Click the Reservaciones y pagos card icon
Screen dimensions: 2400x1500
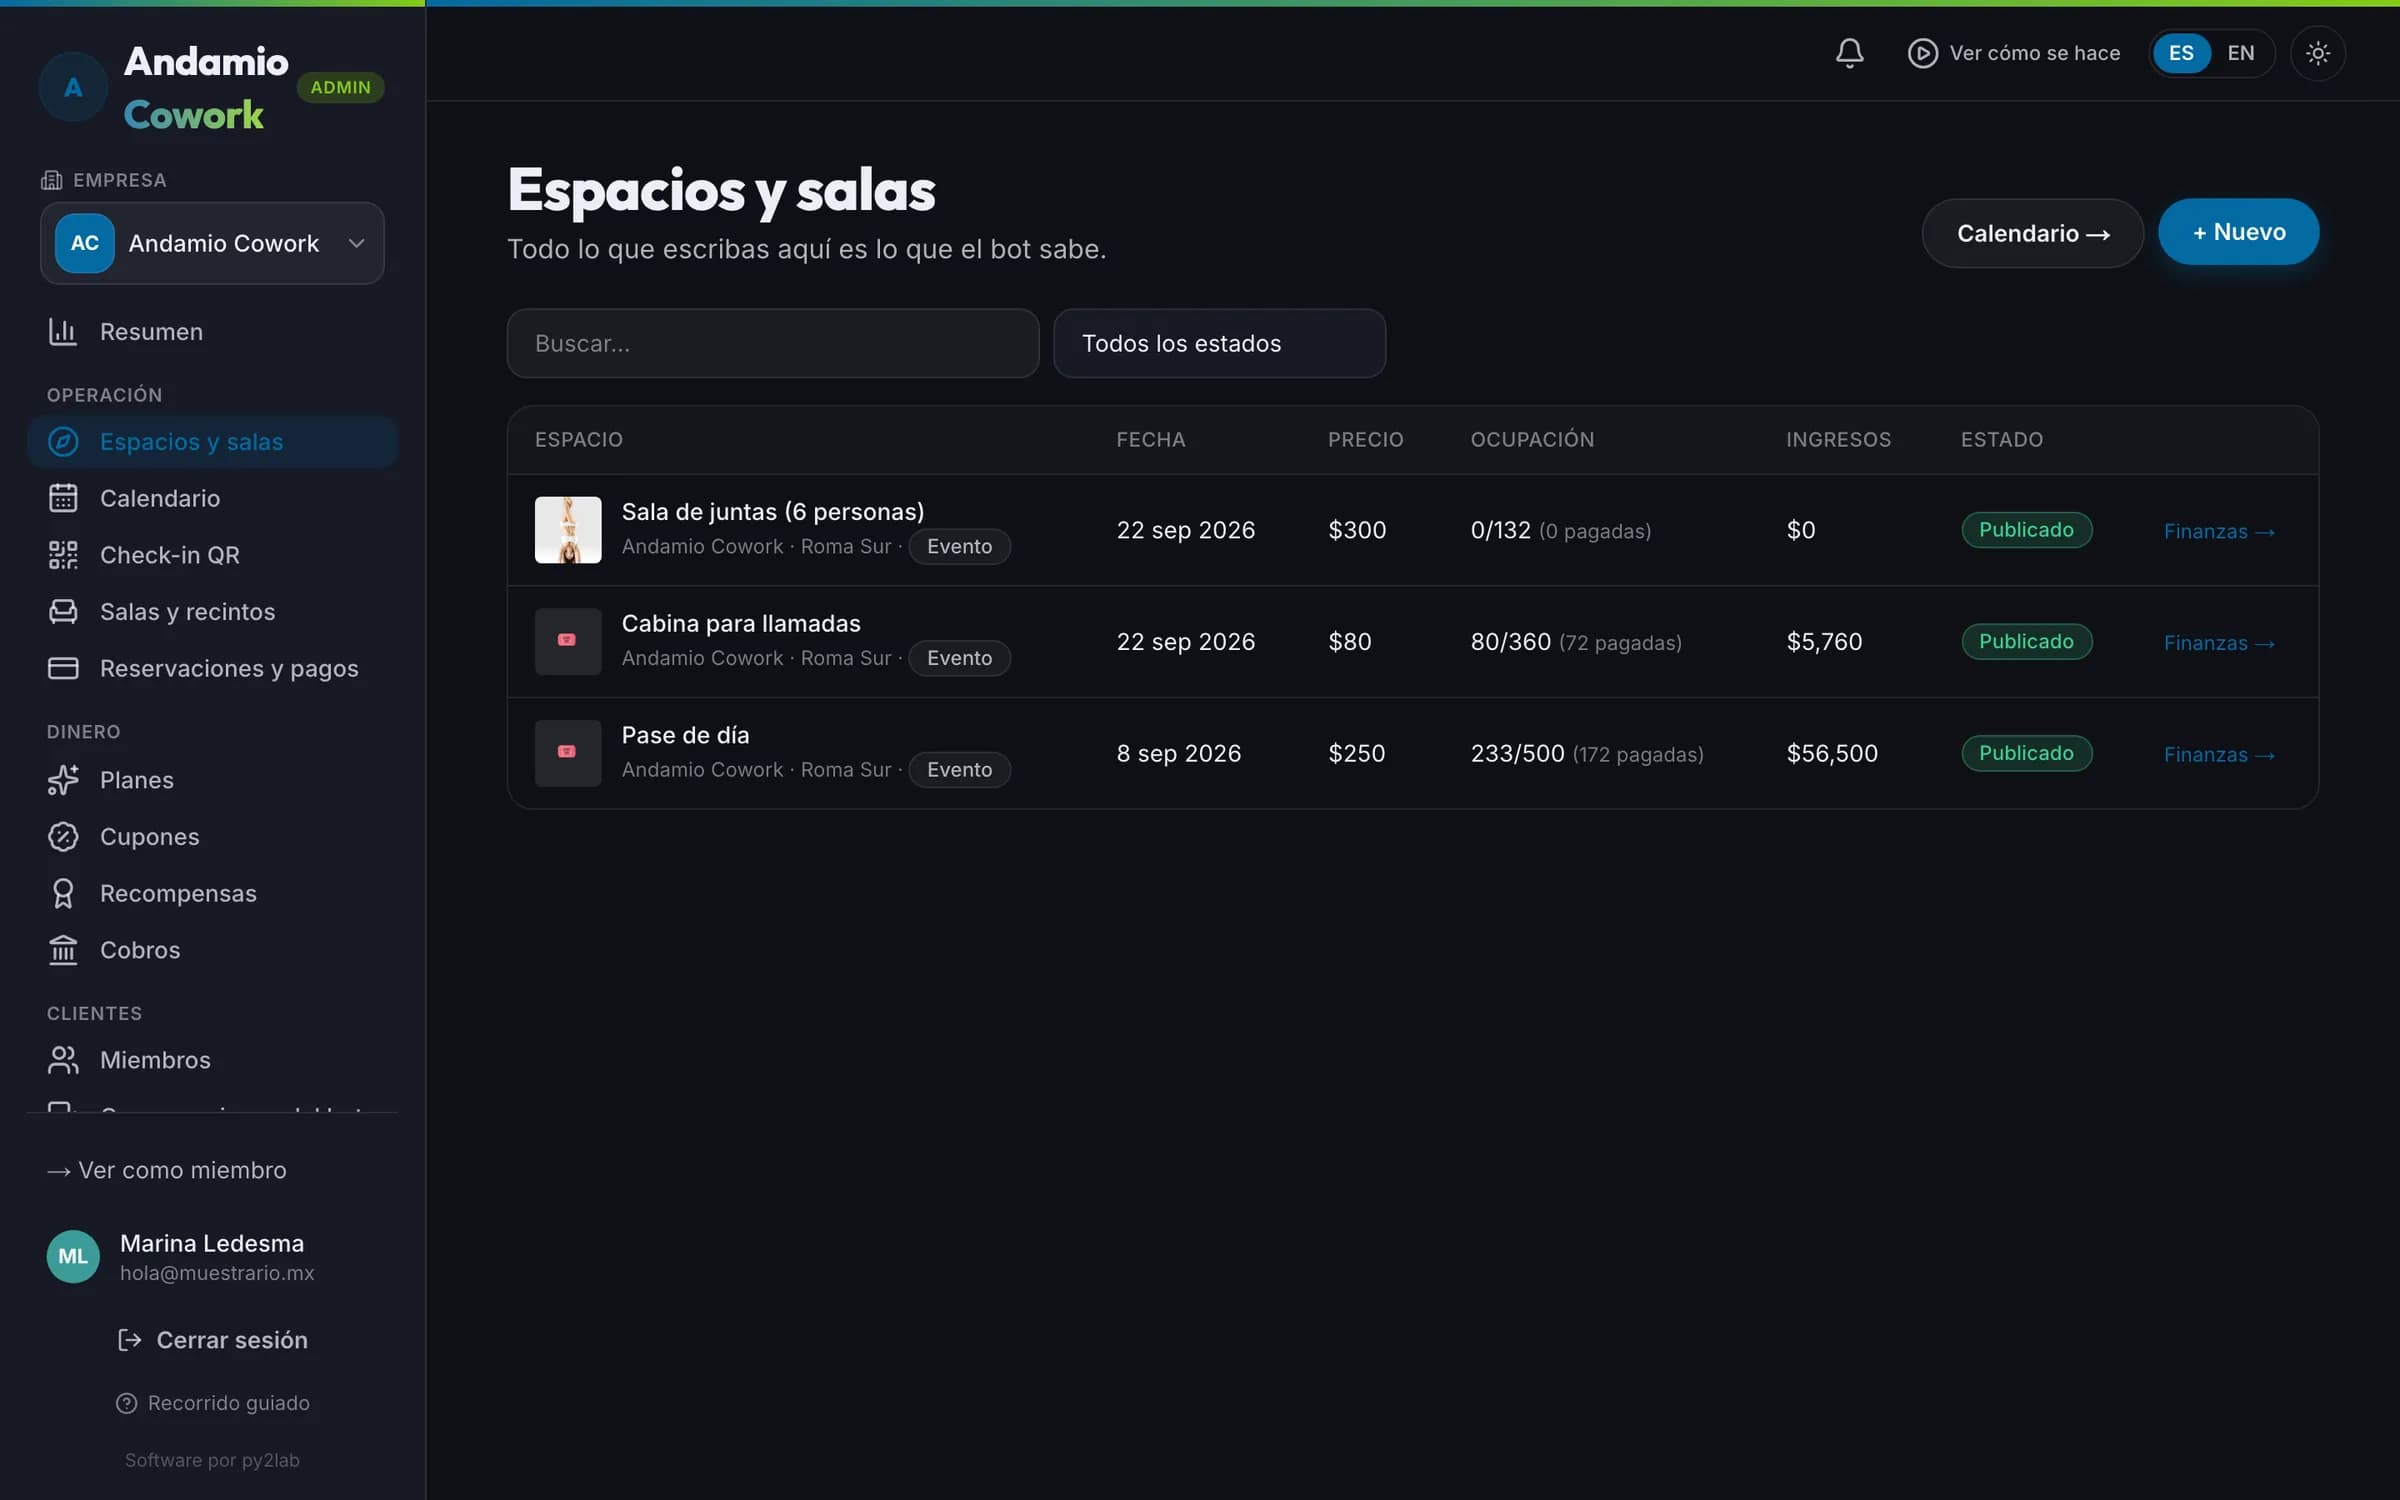[x=63, y=668]
